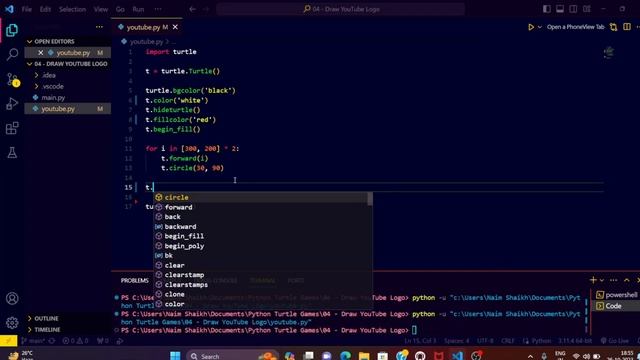
Task: Click the open changes compare icon
Action: tap(613, 27)
